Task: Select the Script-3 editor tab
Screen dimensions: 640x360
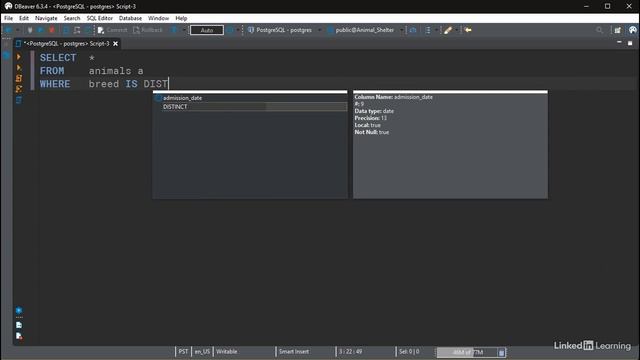Action: tap(67, 44)
